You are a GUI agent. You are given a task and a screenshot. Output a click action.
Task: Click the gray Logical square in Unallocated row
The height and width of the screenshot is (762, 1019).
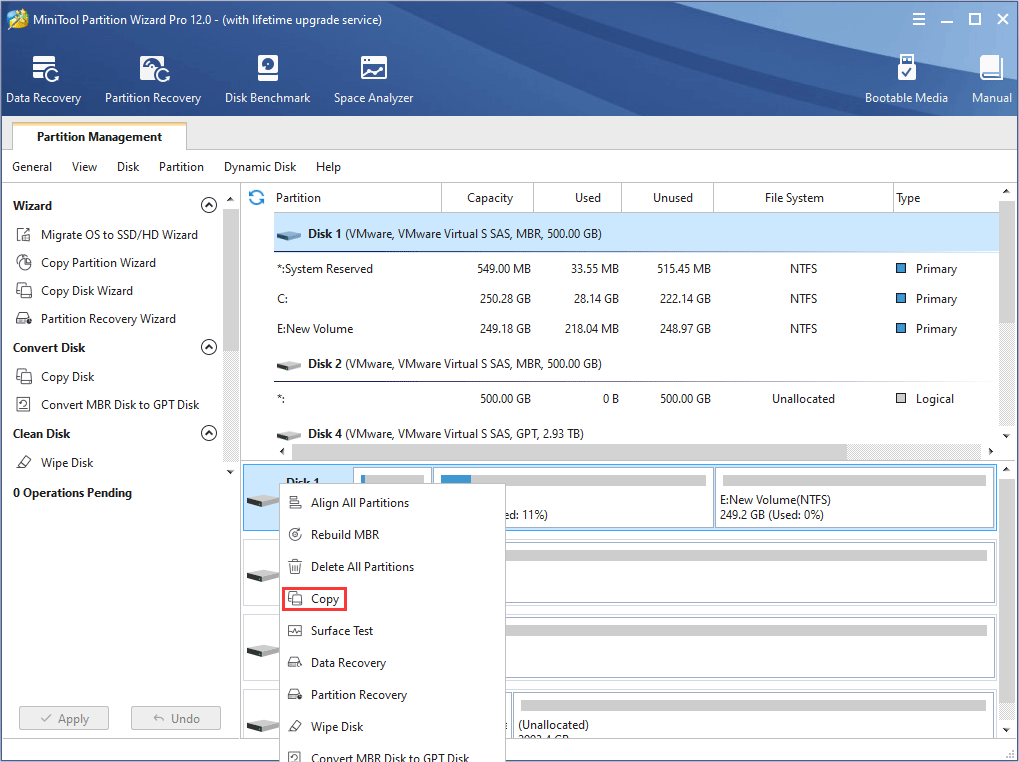tap(901, 398)
